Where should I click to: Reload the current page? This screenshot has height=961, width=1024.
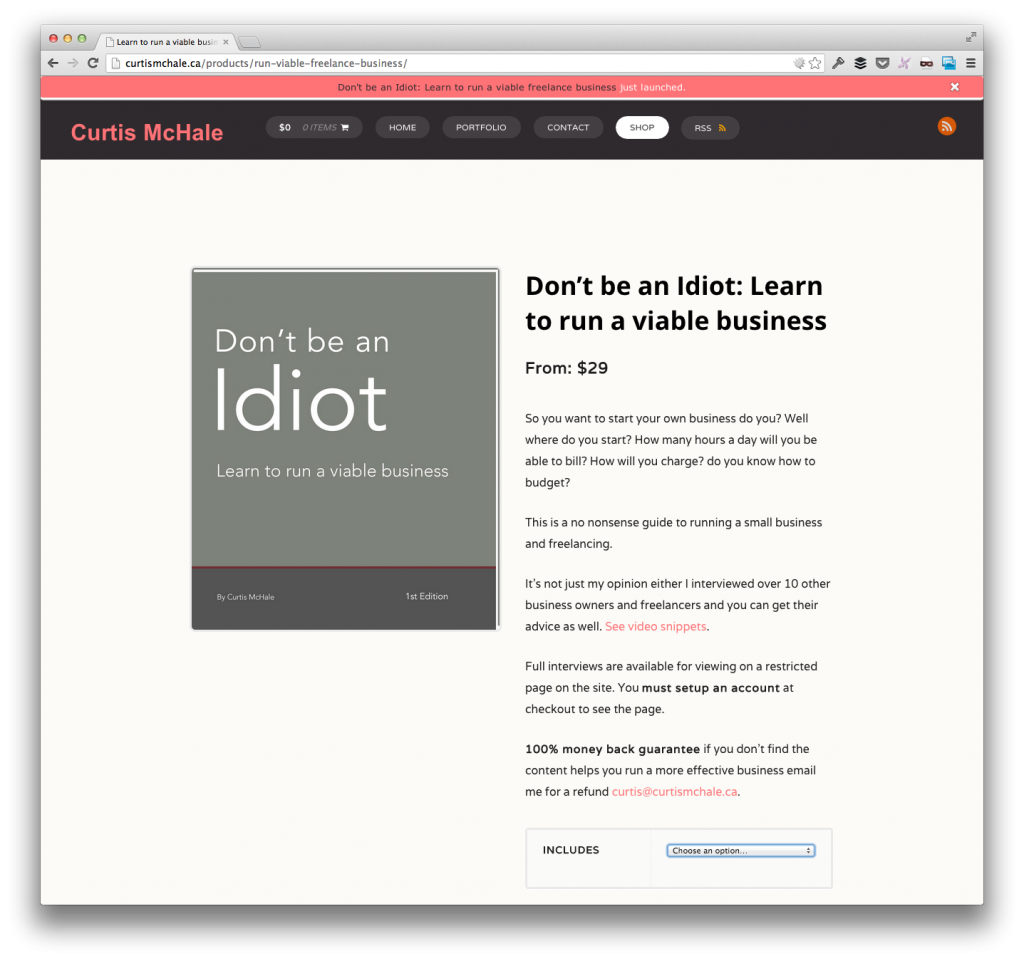coord(93,63)
